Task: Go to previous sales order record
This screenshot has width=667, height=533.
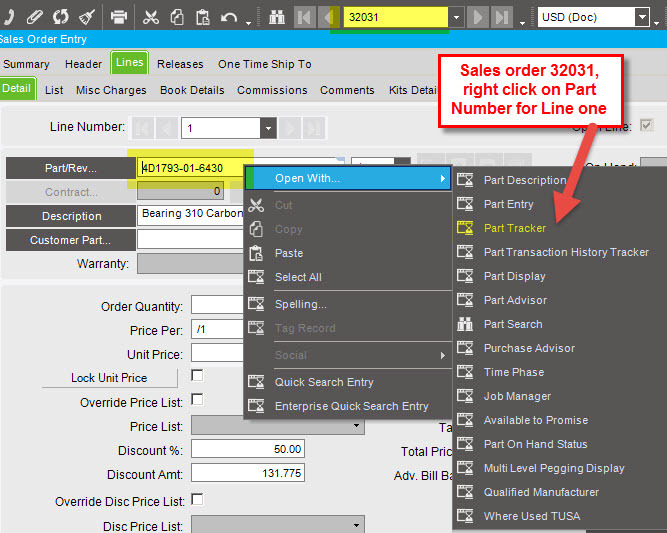Action: click(x=328, y=17)
